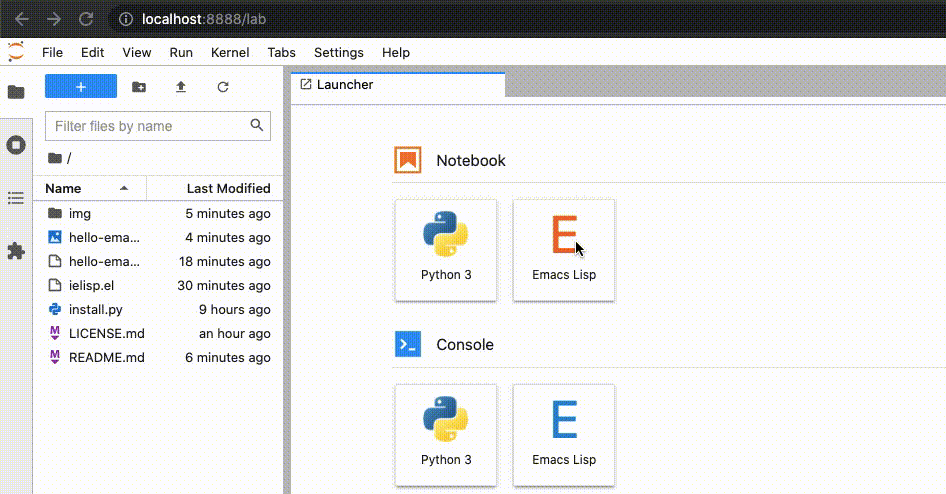The image size is (946, 494).
Task: Open the running terminals and kernels panel
Action: [16, 145]
